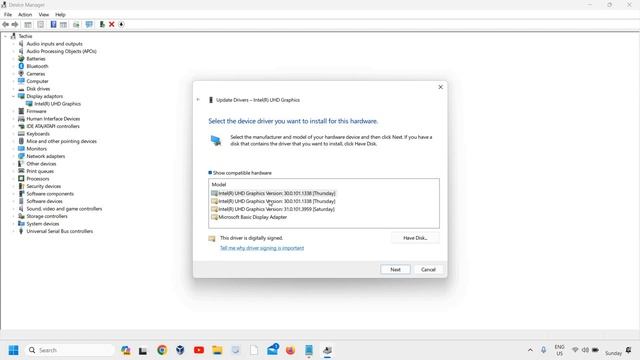Expand the Human Interface Devices node
Image resolution: width=640 pixels, height=360 pixels.
(13, 119)
